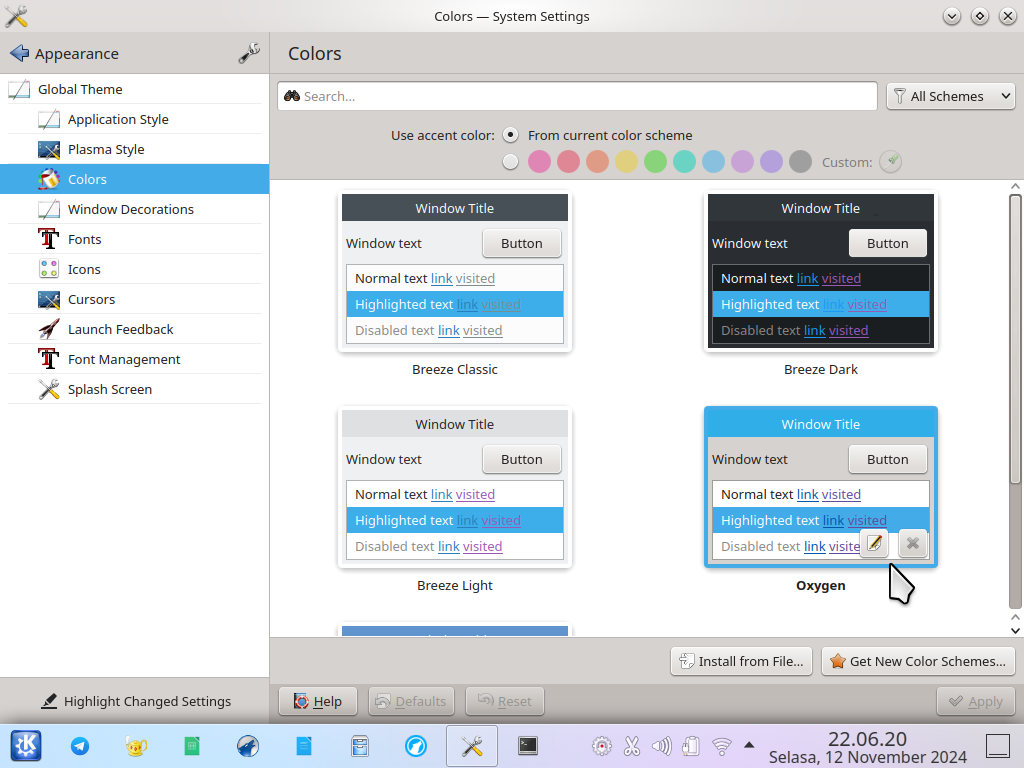
Task: Open Help
Action: point(318,701)
